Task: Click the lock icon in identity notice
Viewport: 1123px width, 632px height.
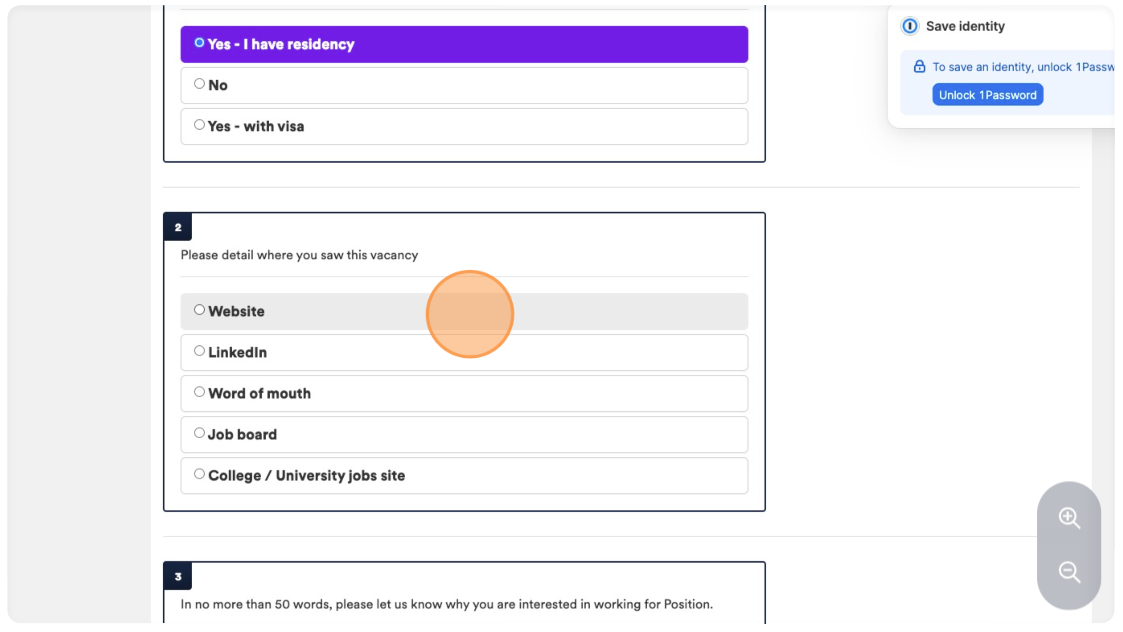Action: (919, 67)
